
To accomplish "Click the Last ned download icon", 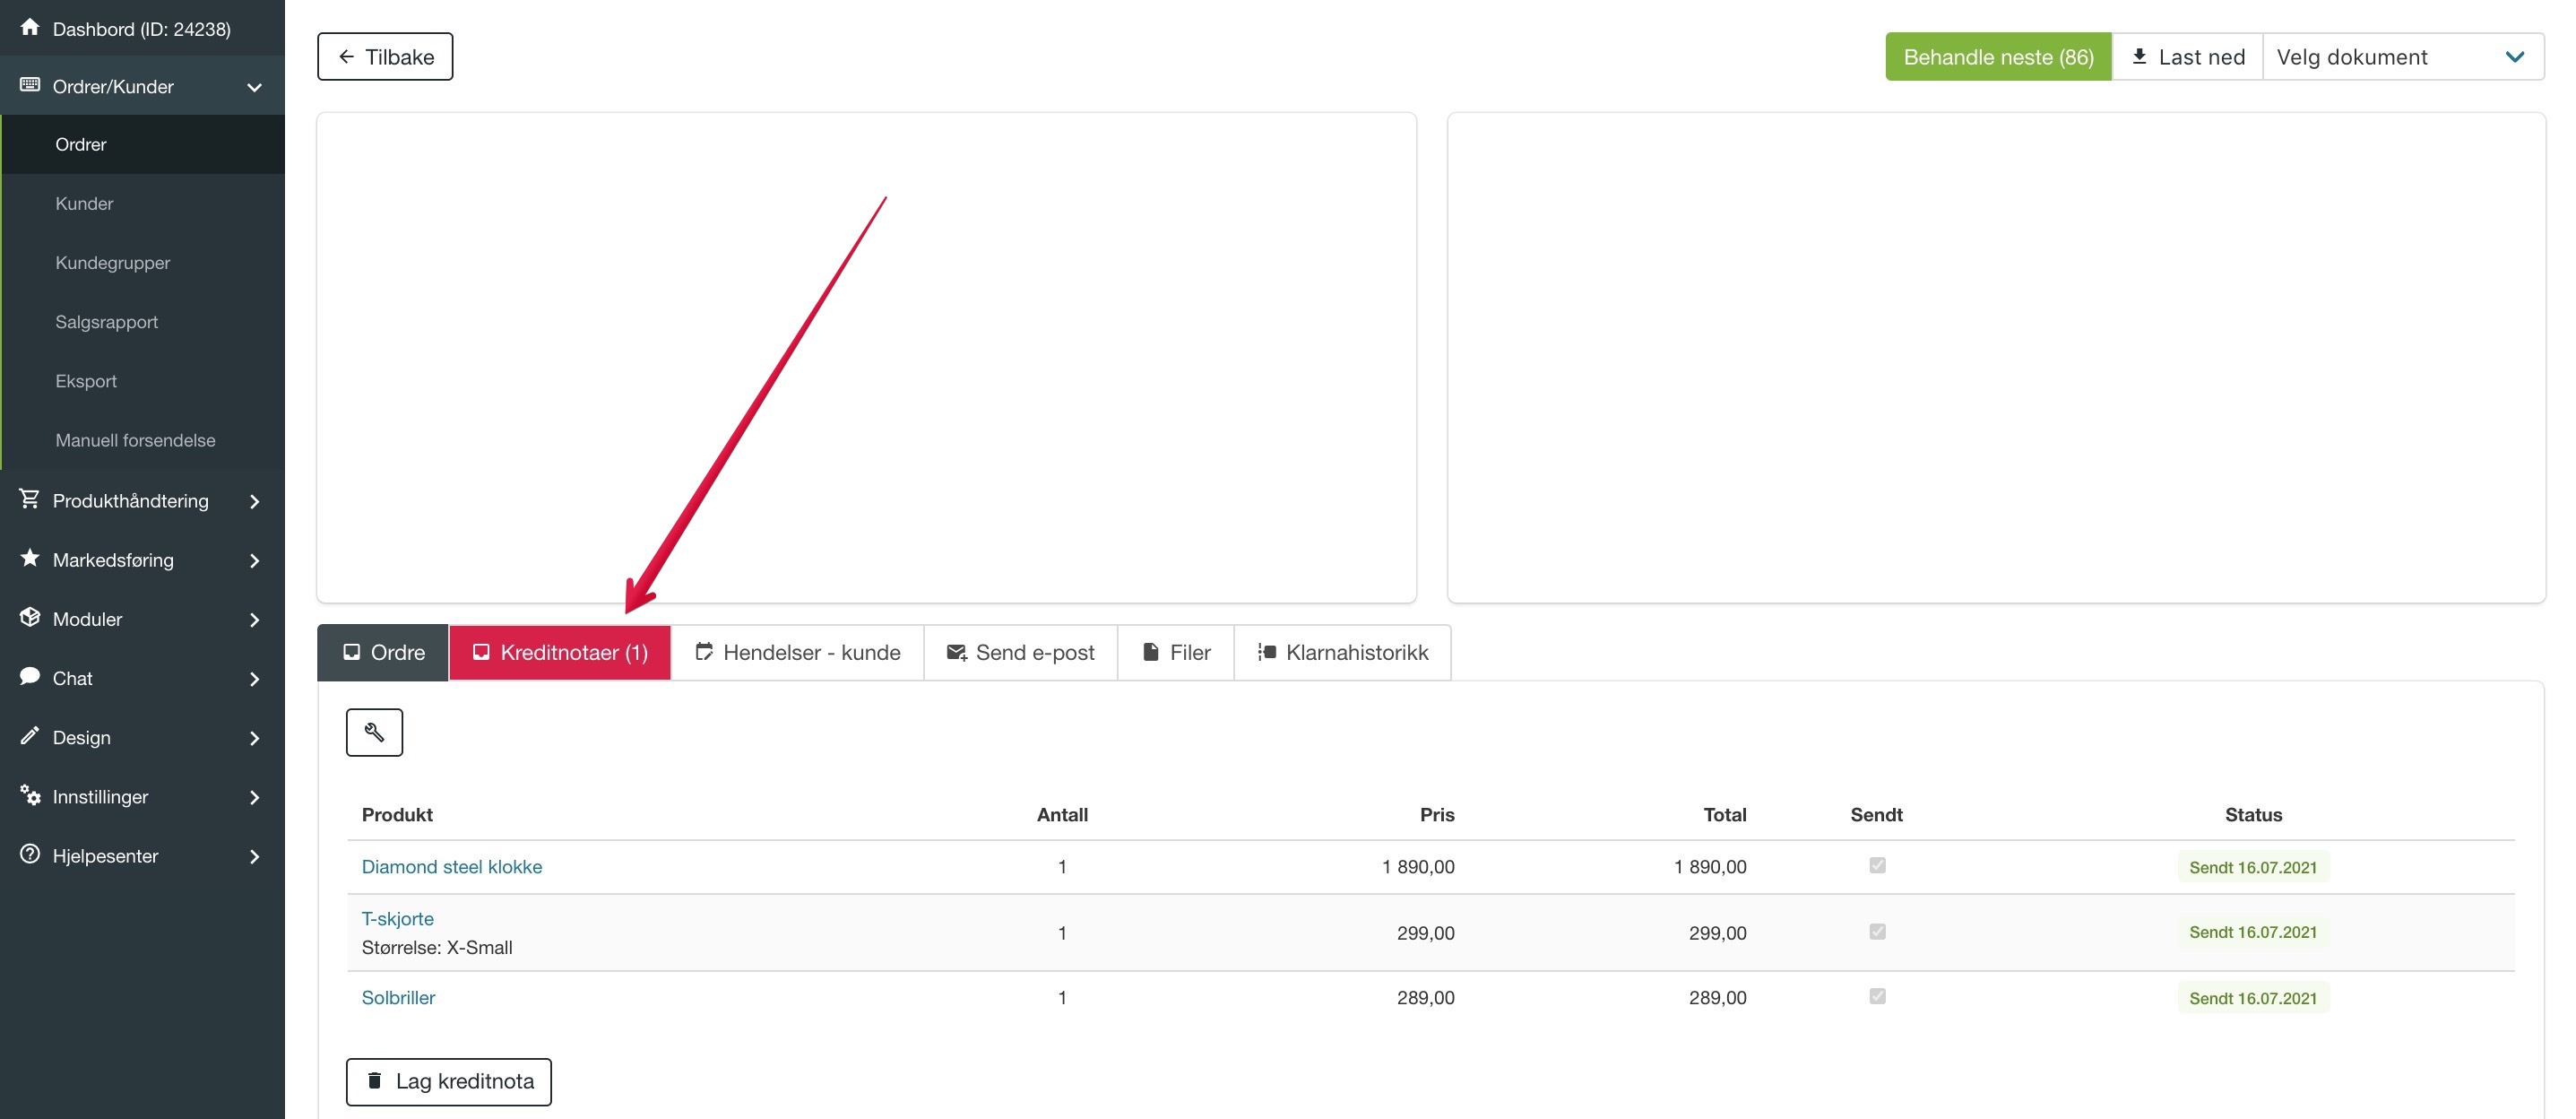I will click(2139, 56).
